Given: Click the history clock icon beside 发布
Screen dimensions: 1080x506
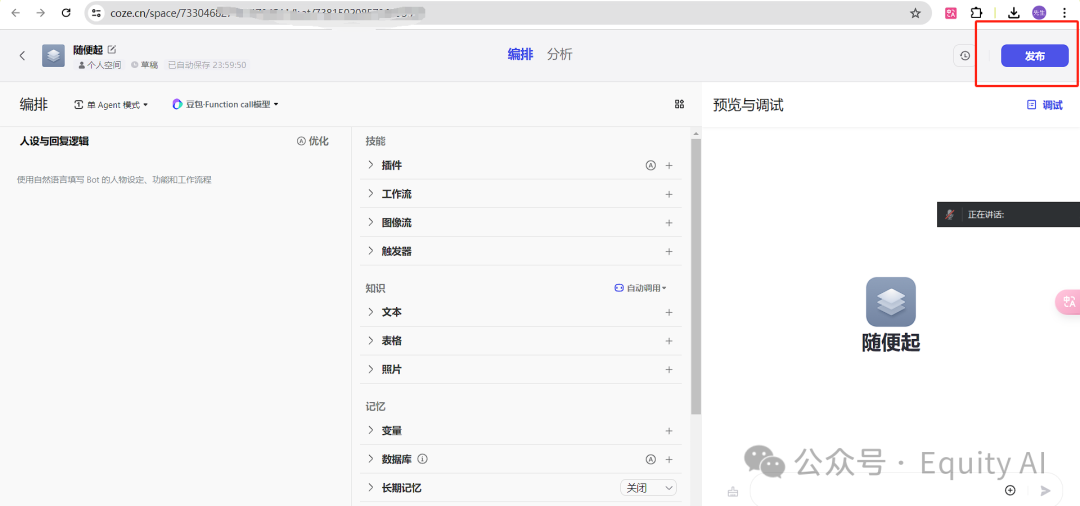Looking at the screenshot, I should pyautogui.click(x=964, y=56).
